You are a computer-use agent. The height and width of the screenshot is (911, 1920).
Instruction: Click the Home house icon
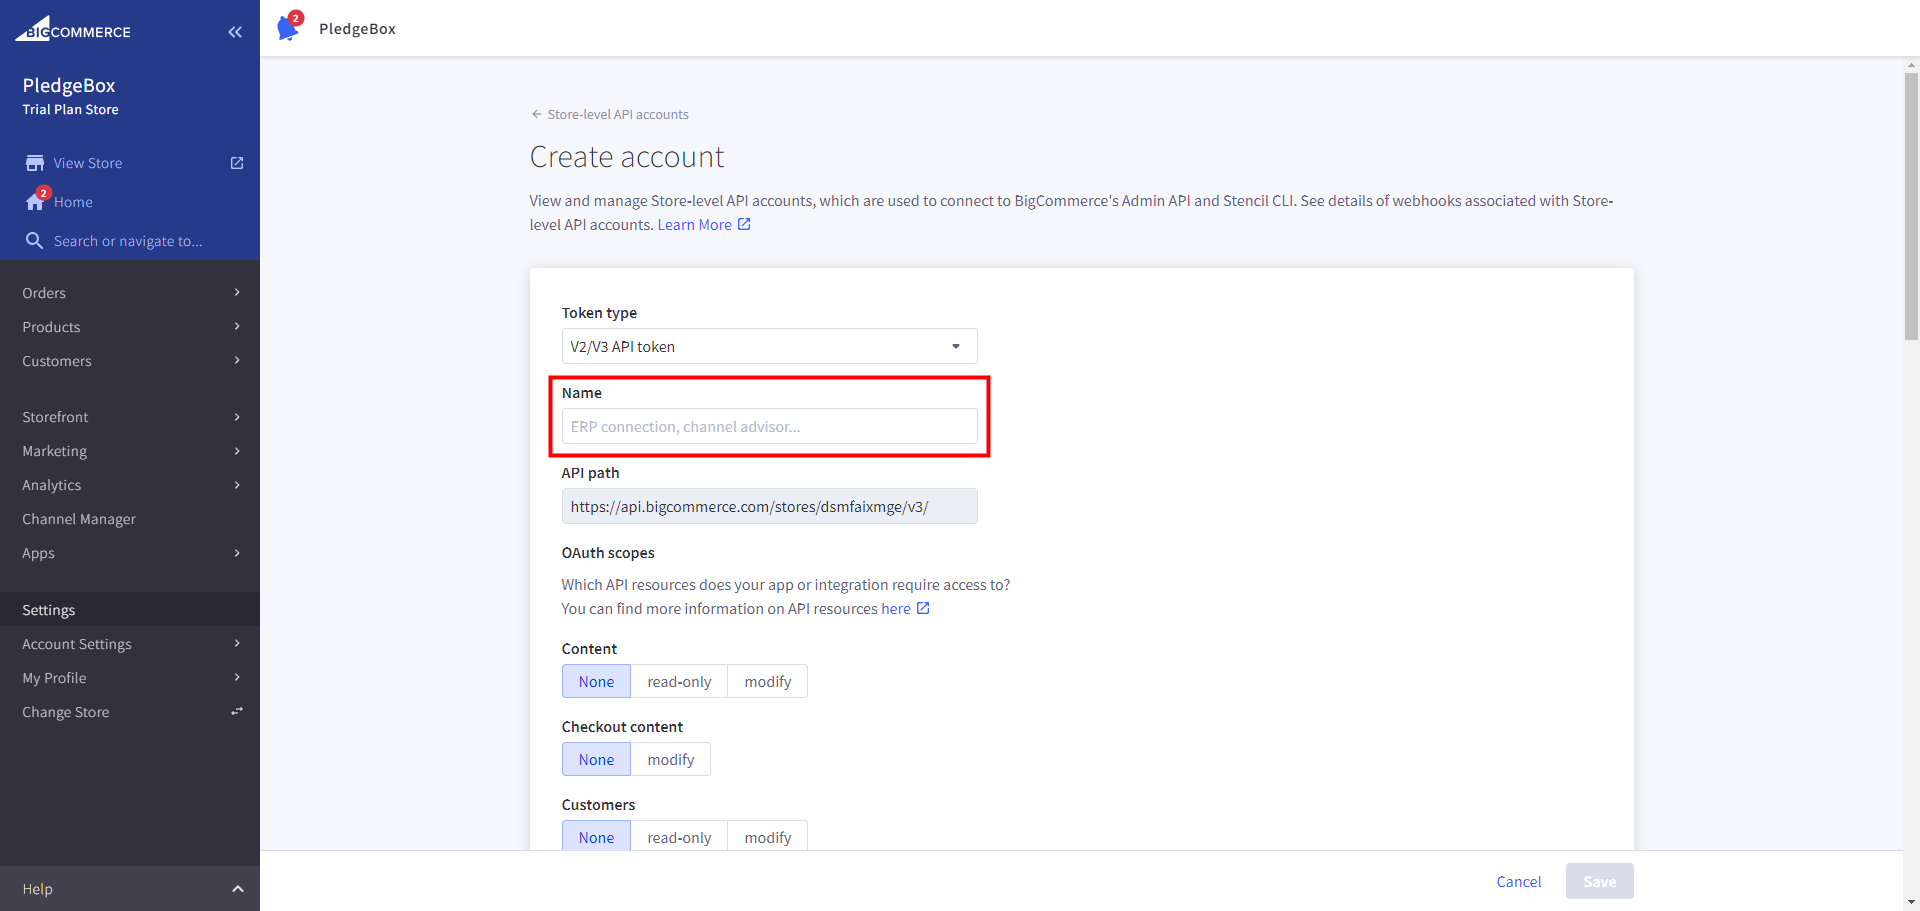point(35,201)
